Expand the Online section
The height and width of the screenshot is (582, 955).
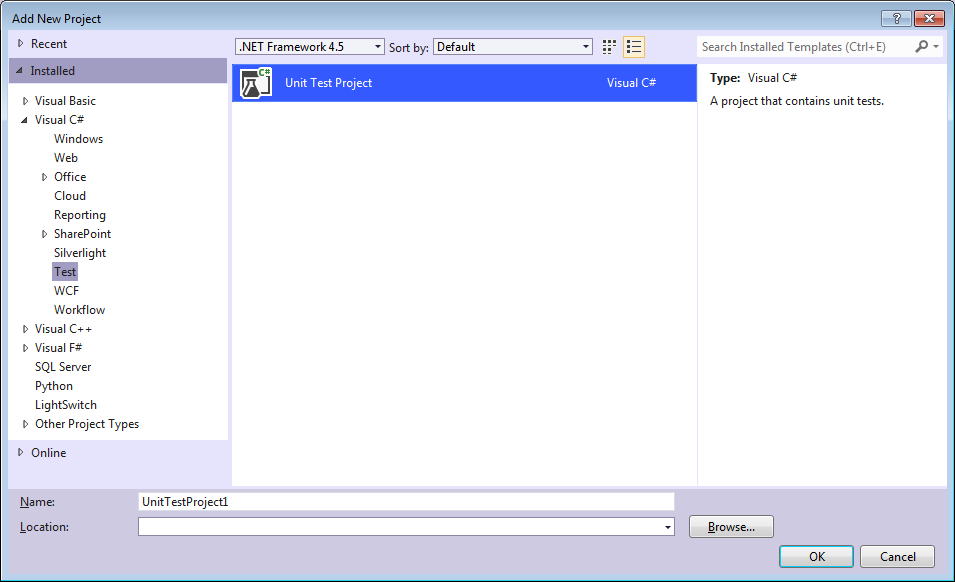pyautogui.click(x=21, y=452)
